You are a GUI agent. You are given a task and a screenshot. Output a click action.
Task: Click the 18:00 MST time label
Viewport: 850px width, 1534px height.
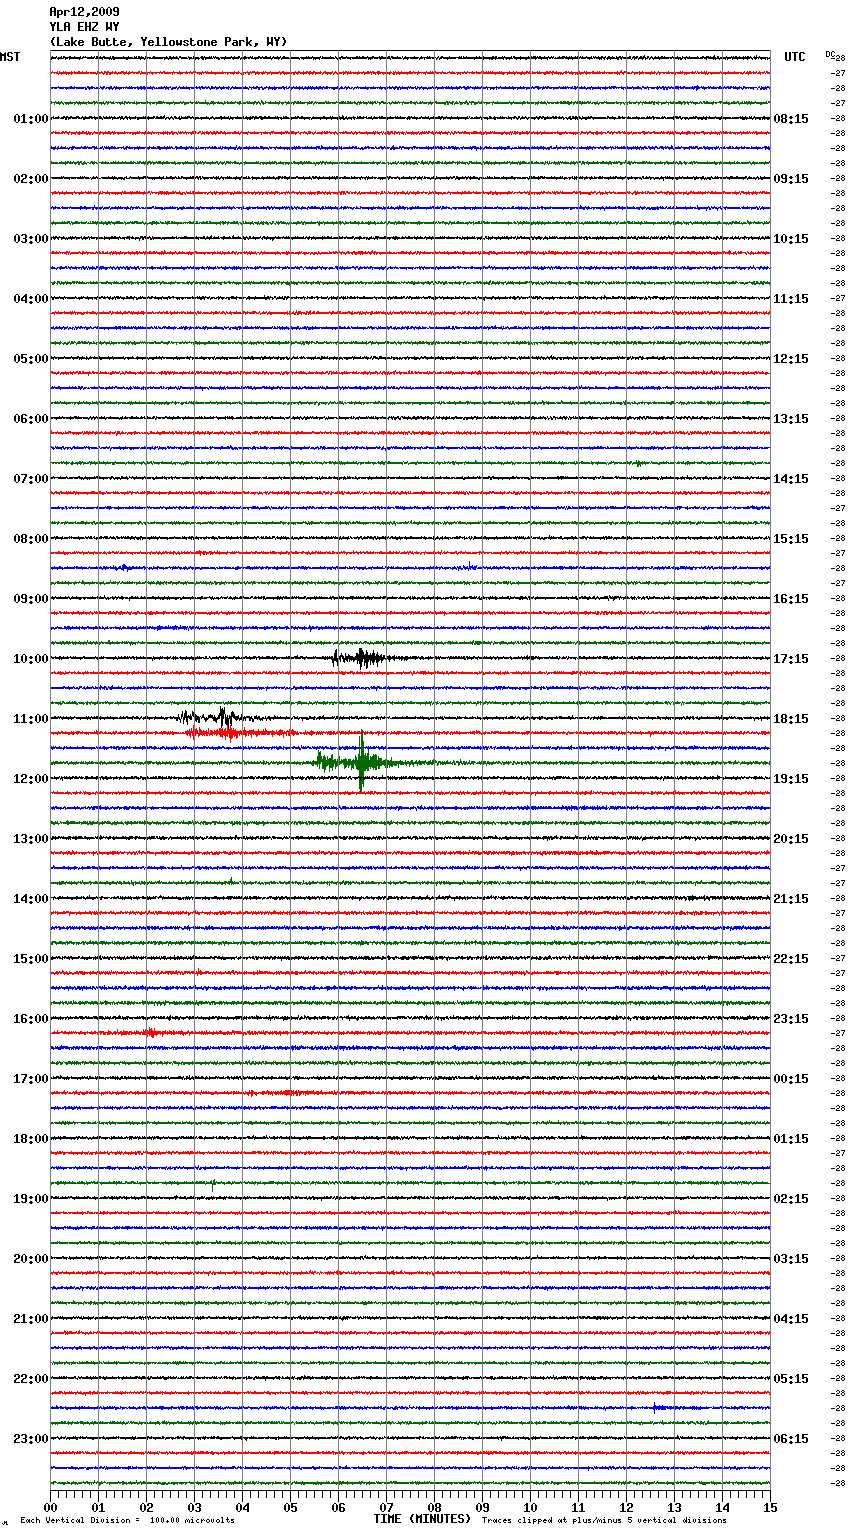[x=30, y=1139]
